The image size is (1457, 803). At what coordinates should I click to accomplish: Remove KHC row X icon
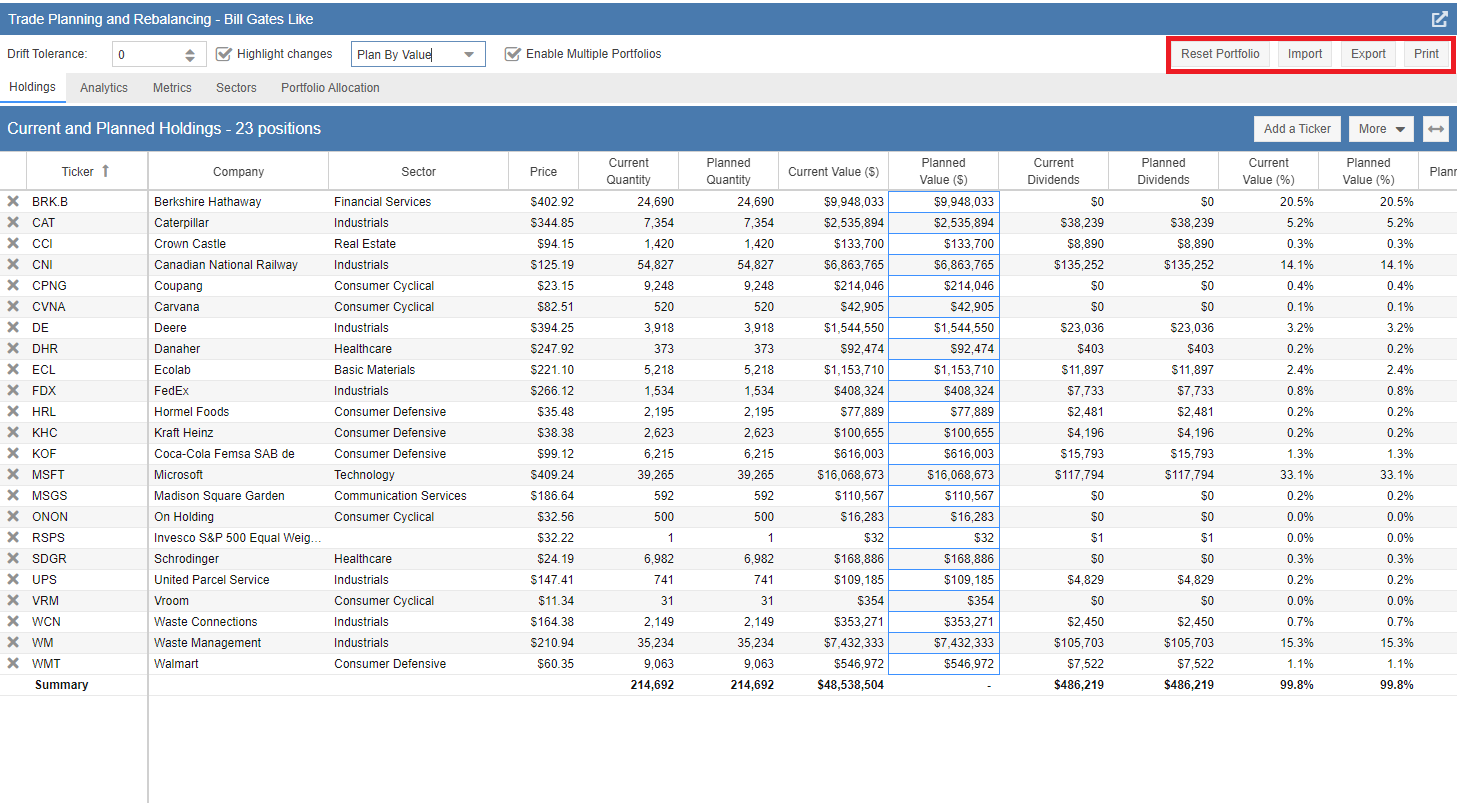coord(13,432)
